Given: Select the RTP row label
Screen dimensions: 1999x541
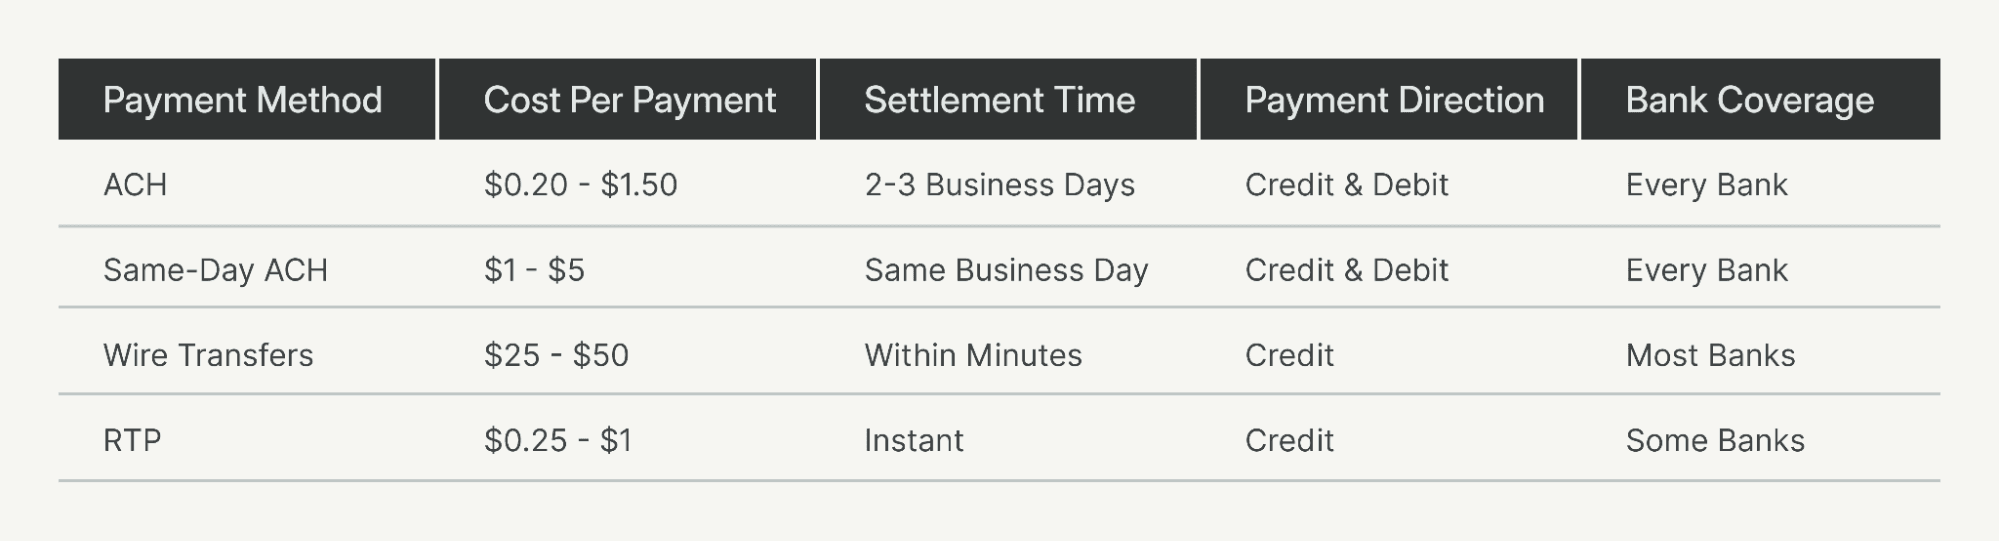Looking at the screenshot, I should point(132,440).
